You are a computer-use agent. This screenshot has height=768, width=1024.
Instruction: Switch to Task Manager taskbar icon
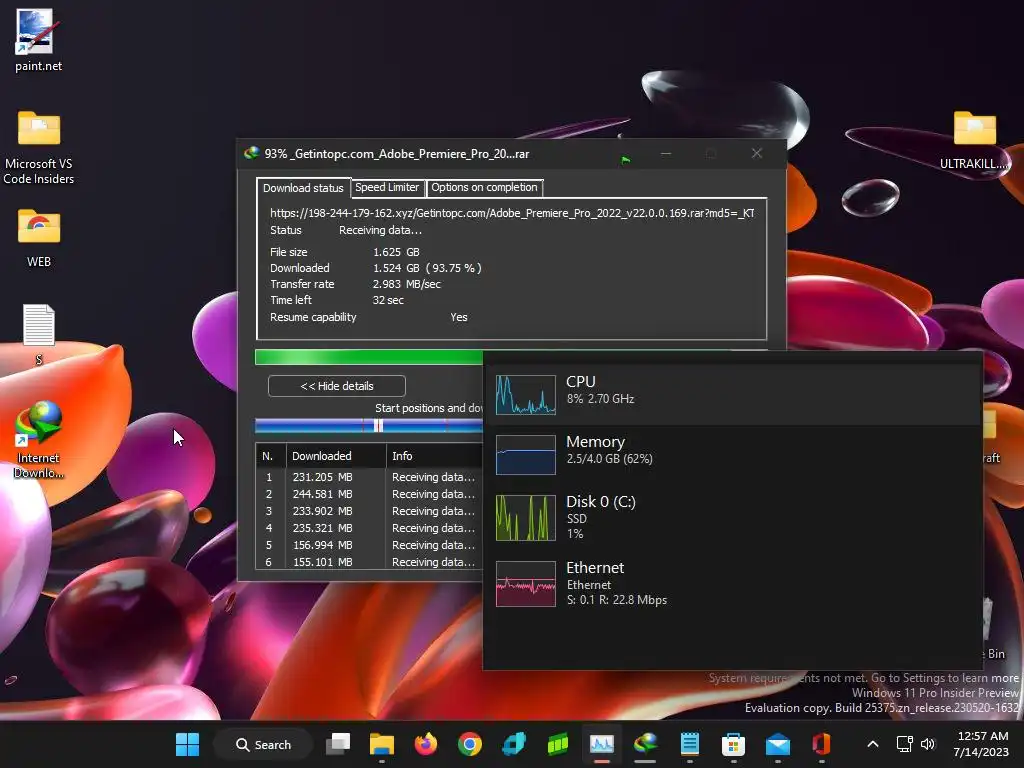[601, 744]
